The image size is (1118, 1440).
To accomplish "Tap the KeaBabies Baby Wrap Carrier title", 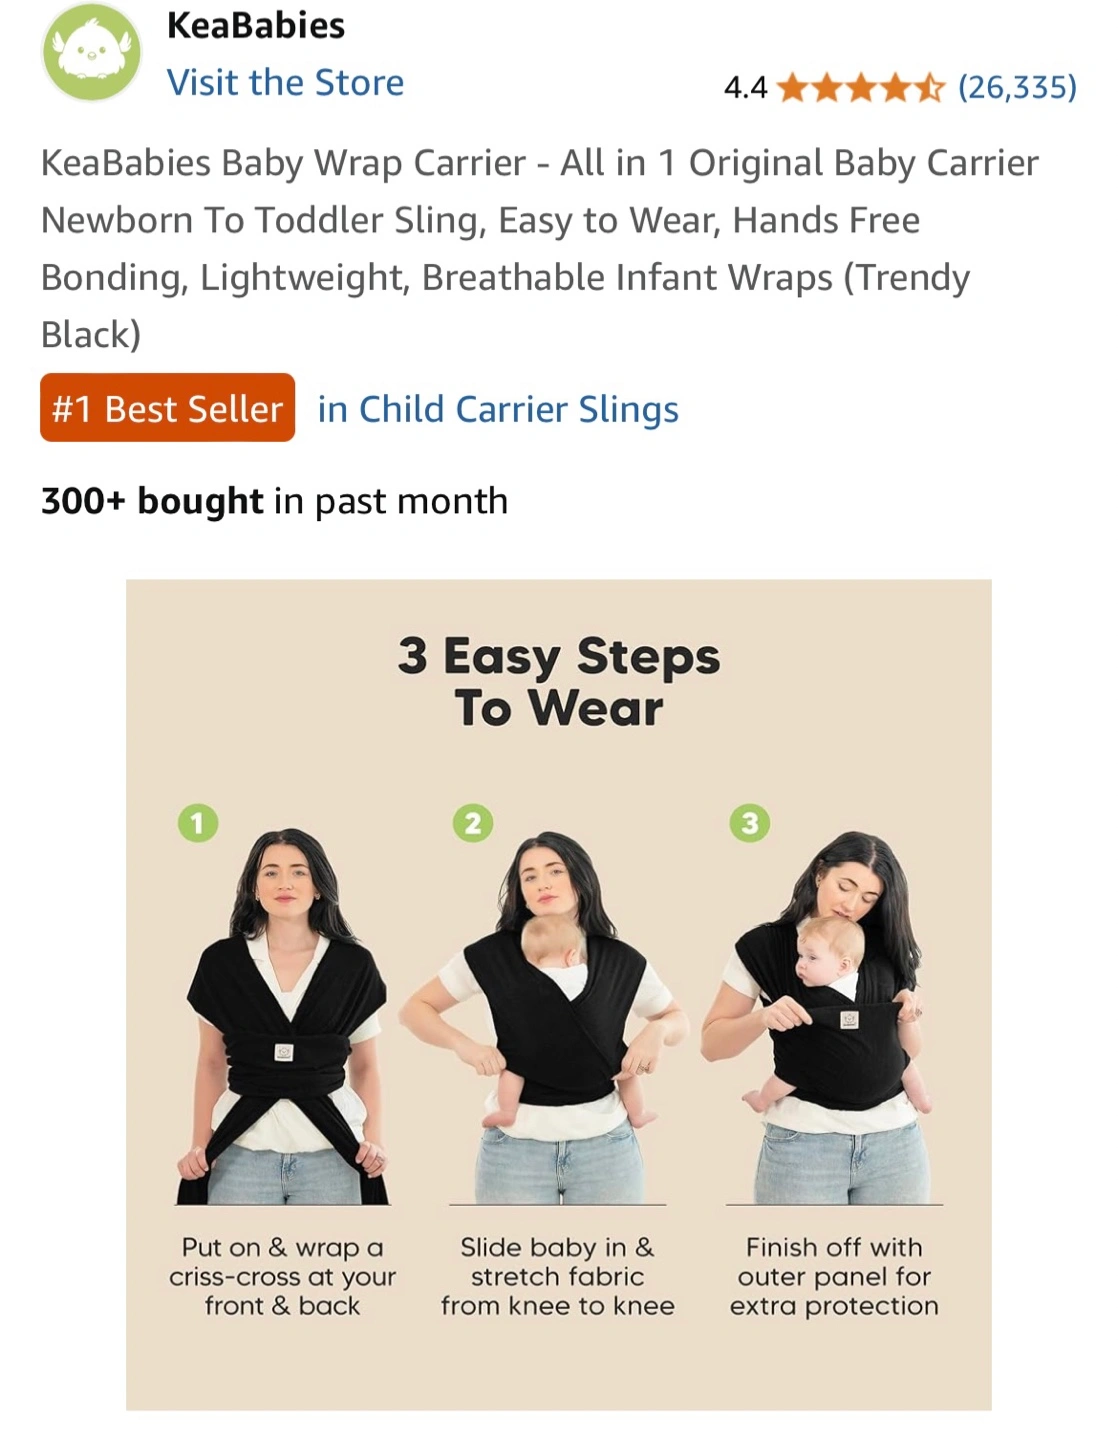I will (540, 248).
